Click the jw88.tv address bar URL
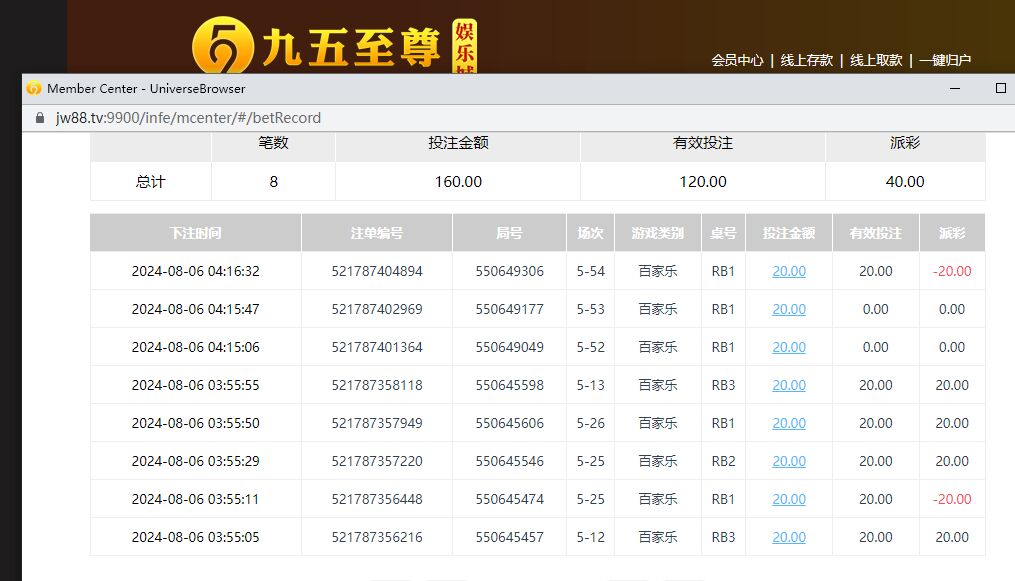This screenshot has width=1015, height=581. [x=188, y=118]
